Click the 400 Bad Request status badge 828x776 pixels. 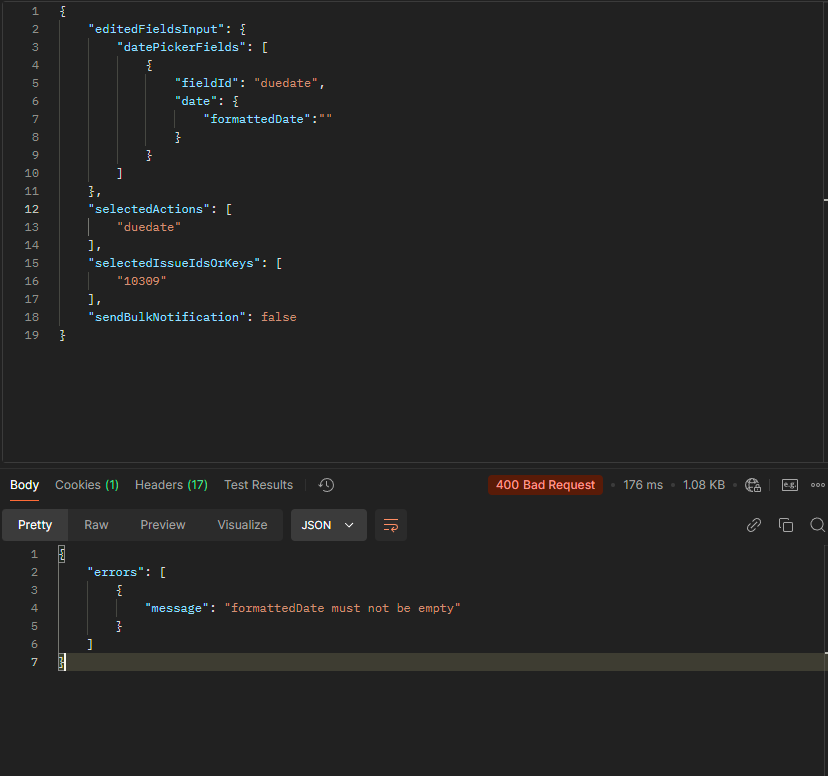click(545, 485)
